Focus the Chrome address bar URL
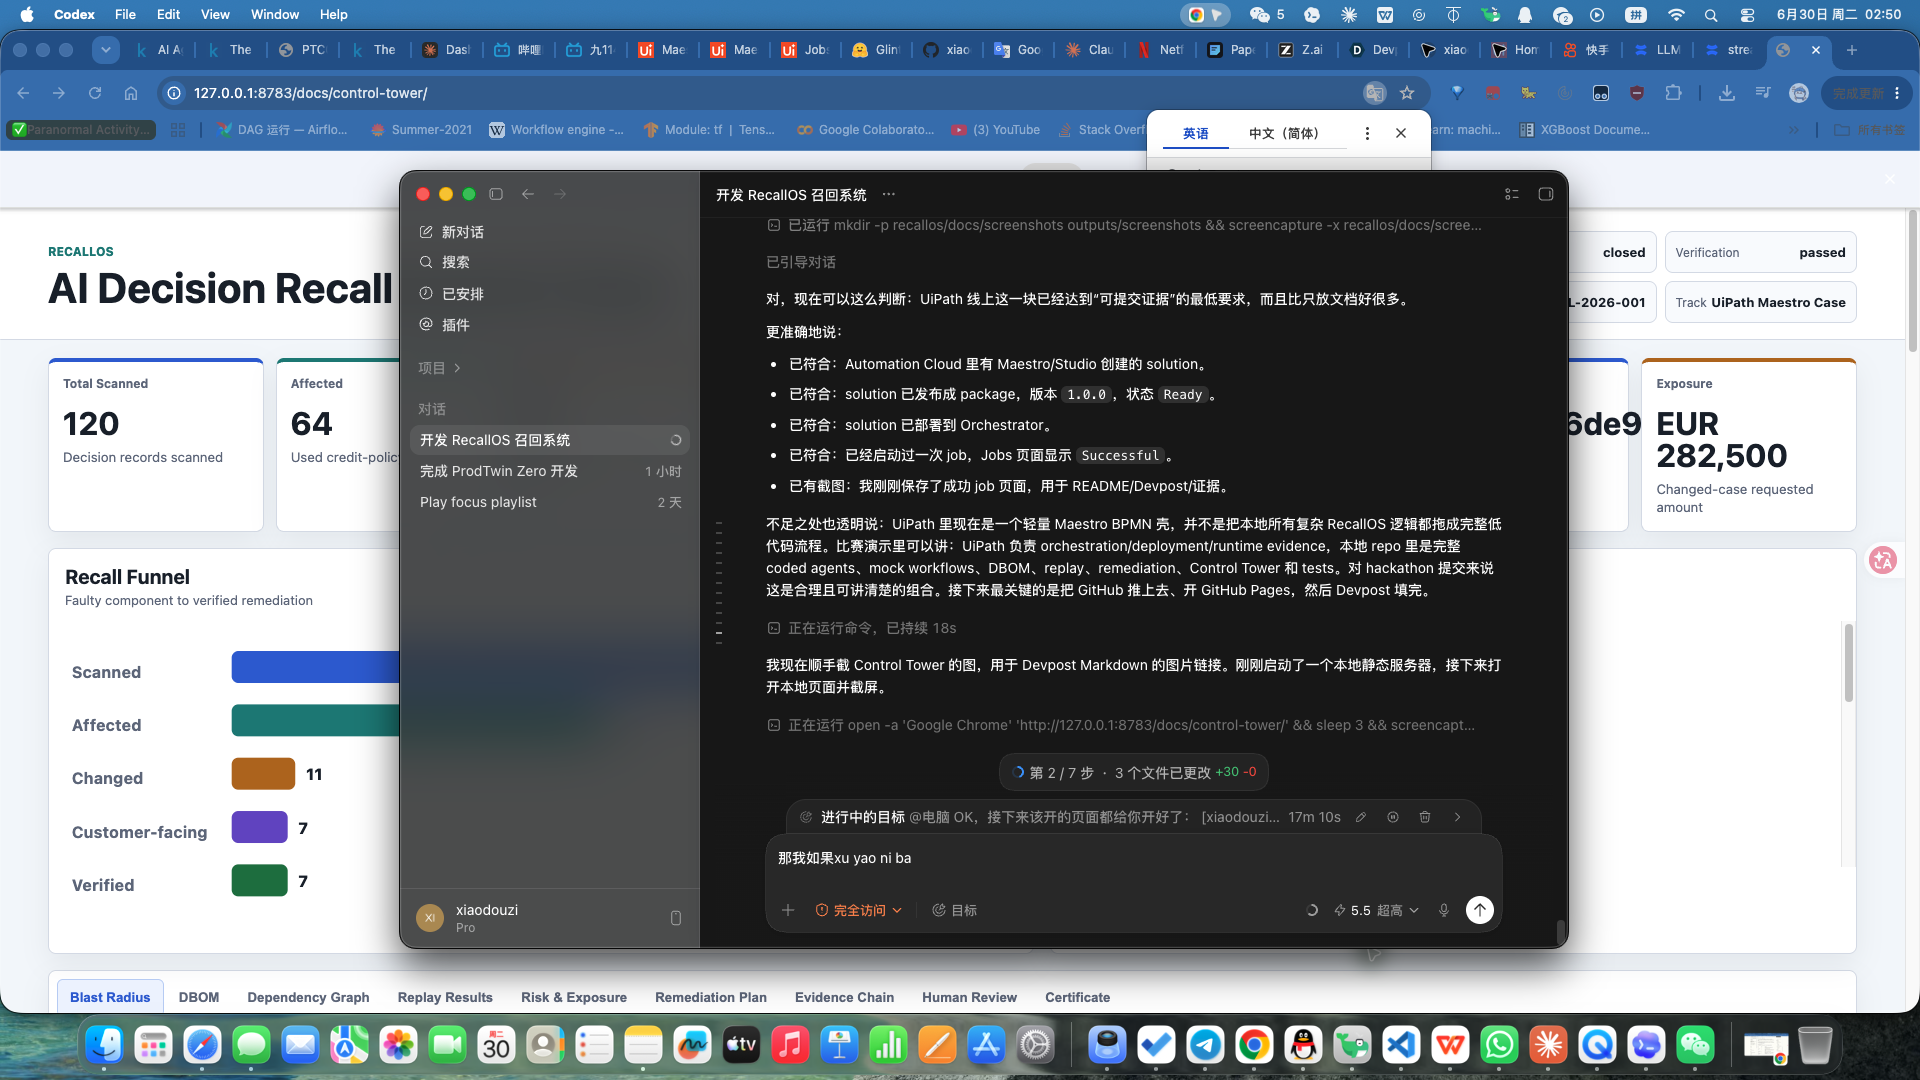 click(x=310, y=93)
